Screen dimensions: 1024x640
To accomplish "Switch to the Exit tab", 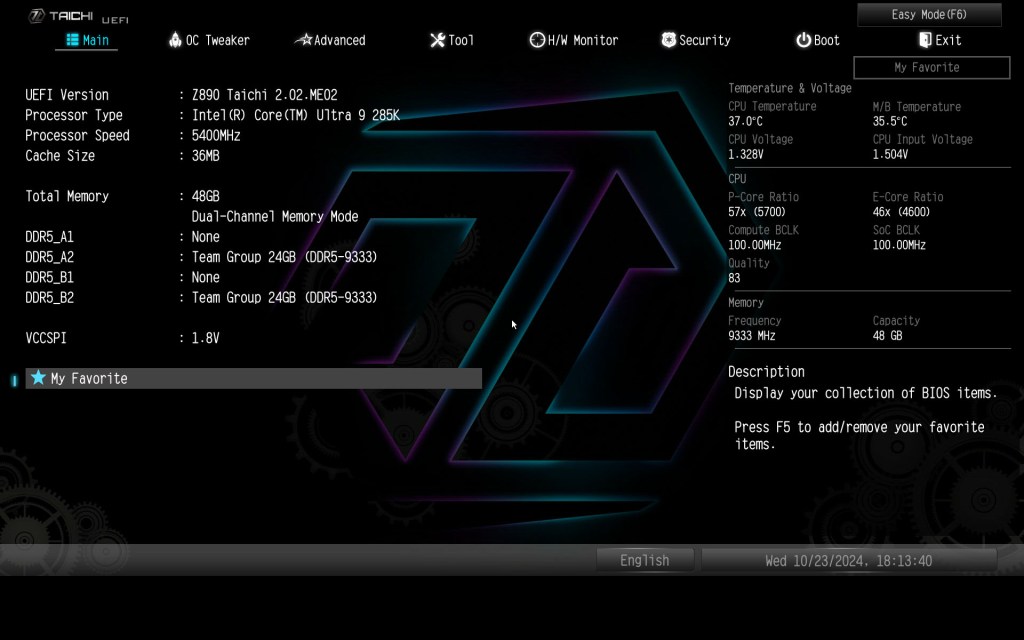I will pos(940,40).
